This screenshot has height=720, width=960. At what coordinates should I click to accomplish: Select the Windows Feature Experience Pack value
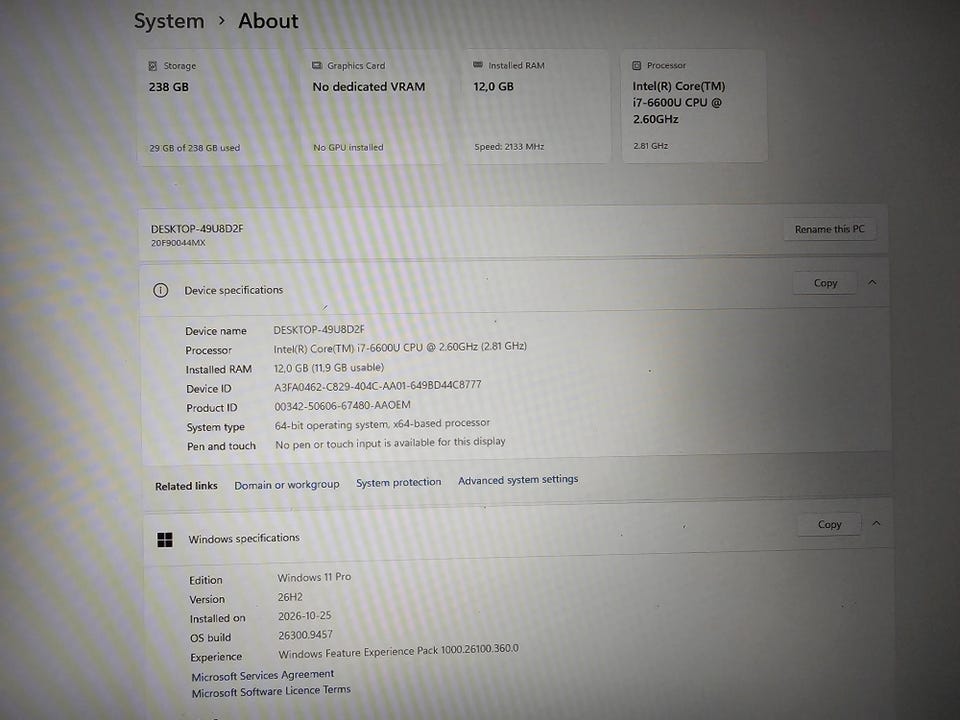[399, 651]
